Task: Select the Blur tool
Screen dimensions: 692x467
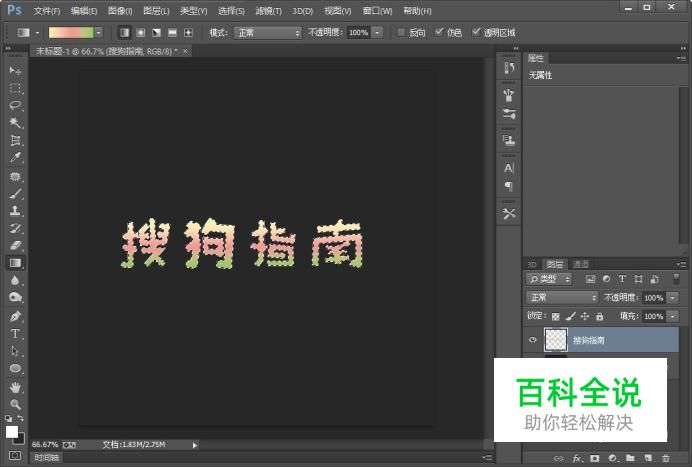Action: [x=15, y=281]
